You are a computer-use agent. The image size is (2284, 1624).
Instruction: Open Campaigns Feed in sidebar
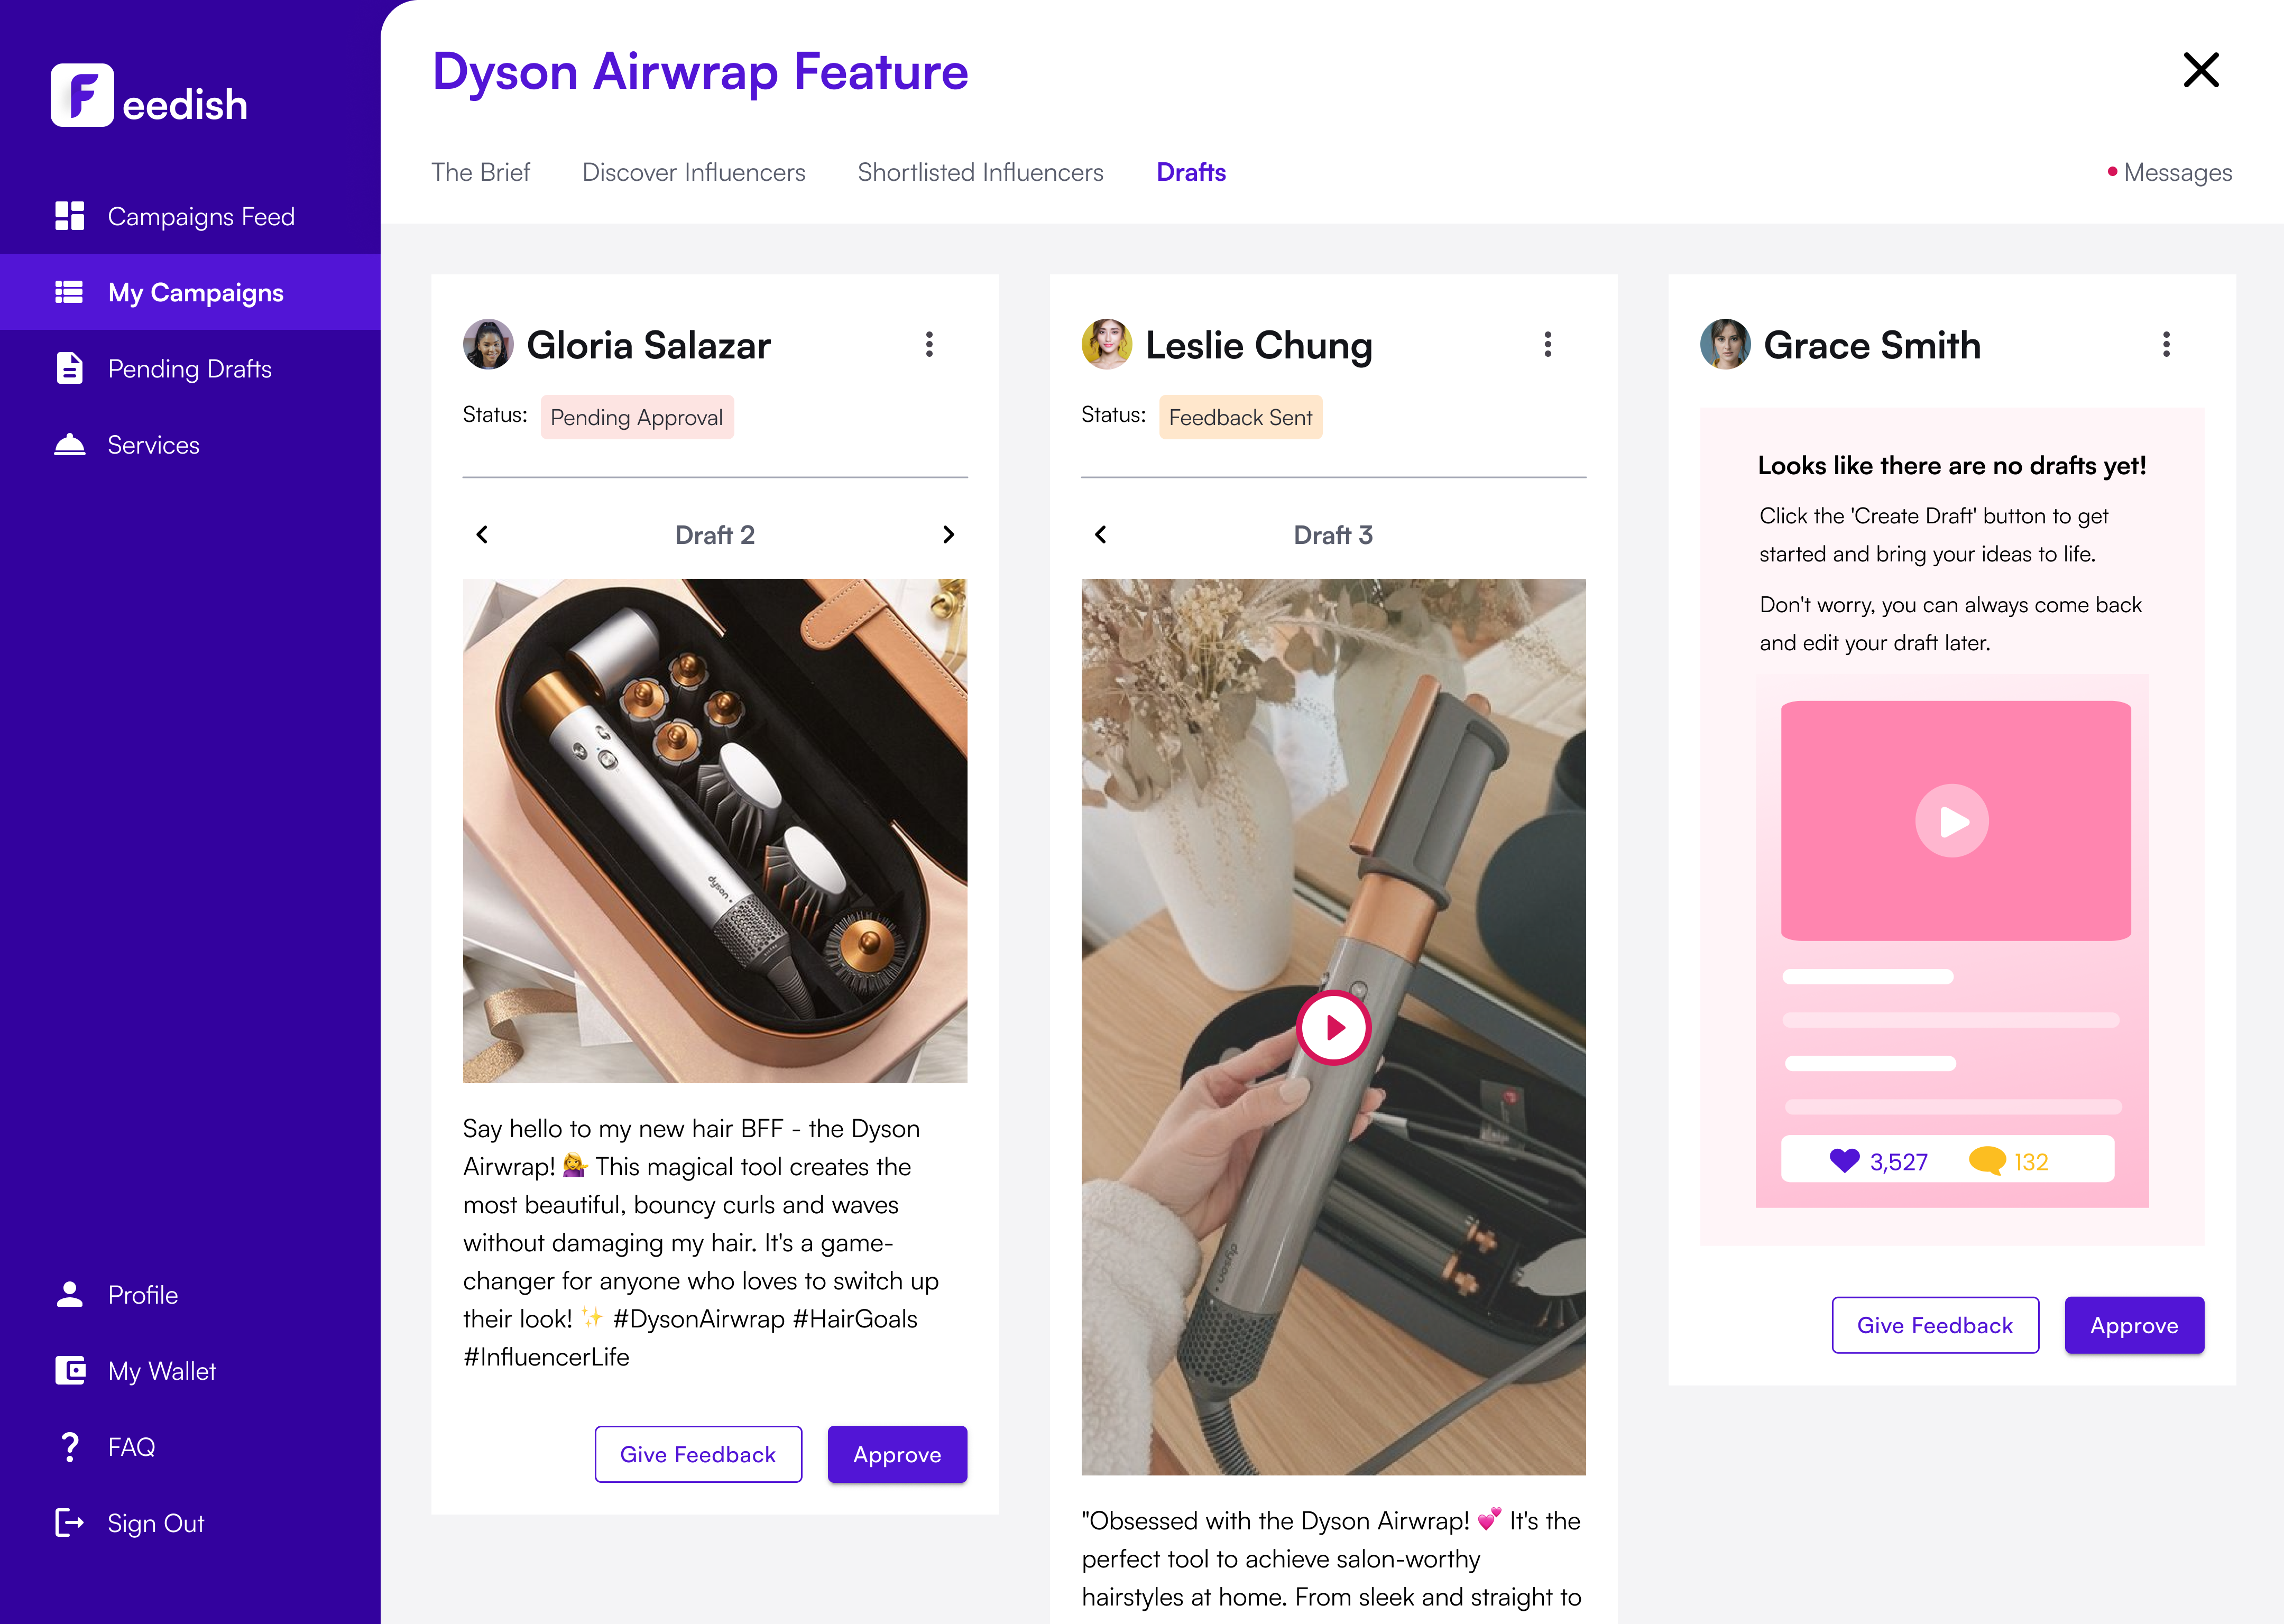pos(190,216)
